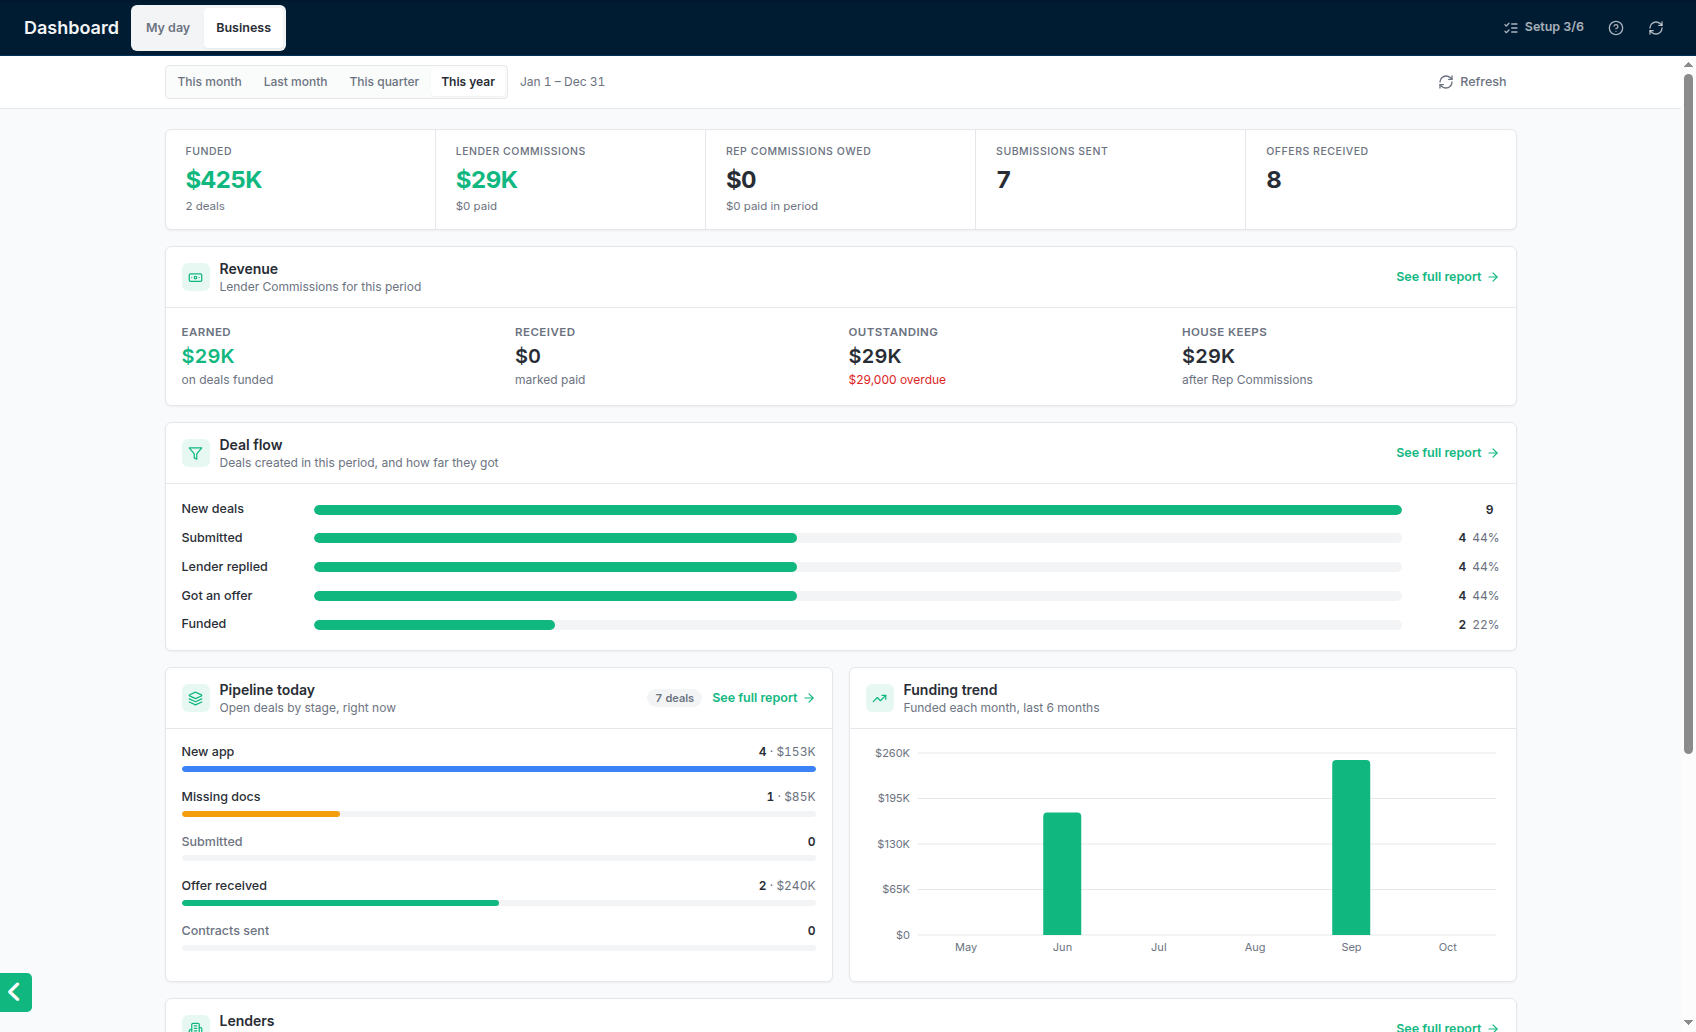
Task: Click the Submissions Sent value 7
Action: (x=1003, y=180)
